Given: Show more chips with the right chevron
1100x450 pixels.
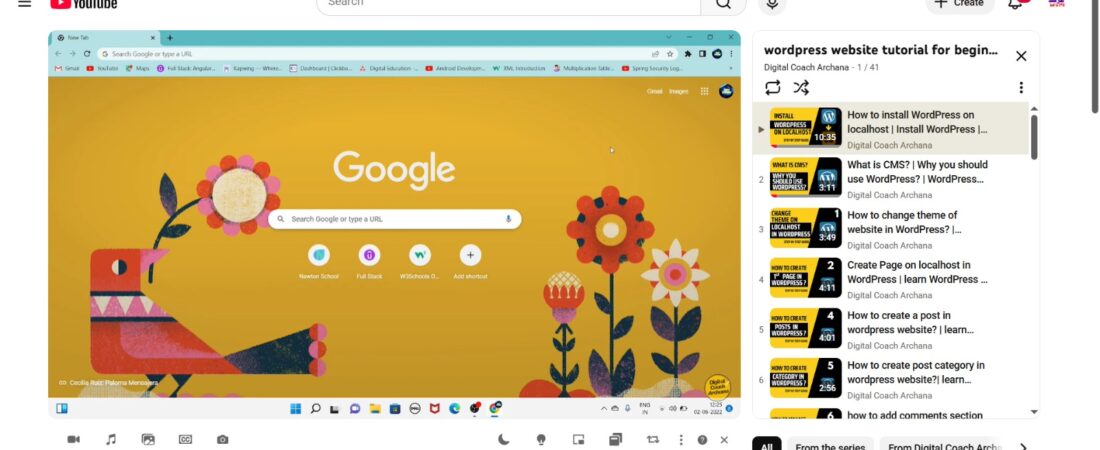Looking at the screenshot, I should (x=1023, y=446).
